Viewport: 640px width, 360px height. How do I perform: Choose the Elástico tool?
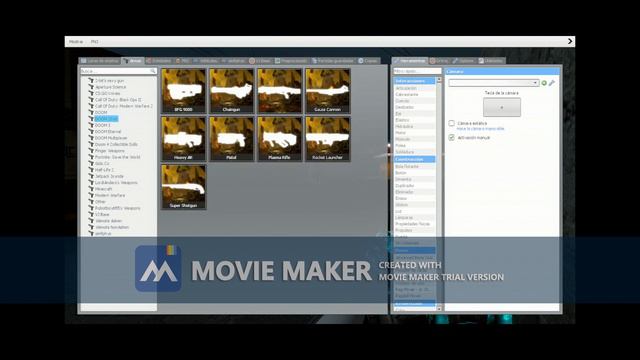click(x=415, y=120)
